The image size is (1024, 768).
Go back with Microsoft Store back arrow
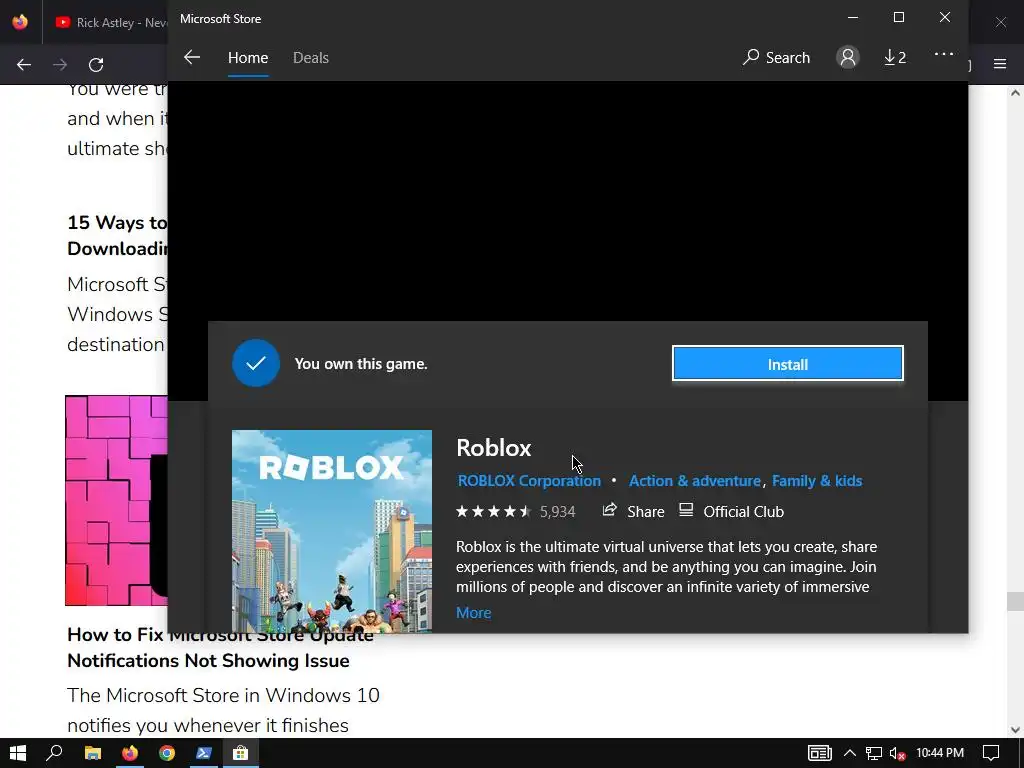pyautogui.click(x=191, y=57)
